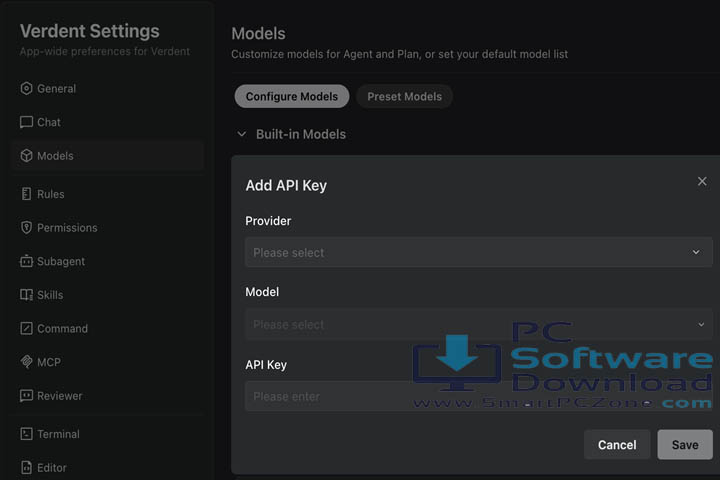Image resolution: width=720 pixels, height=480 pixels.
Task: Open Command settings
Action: [x=107, y=328]
